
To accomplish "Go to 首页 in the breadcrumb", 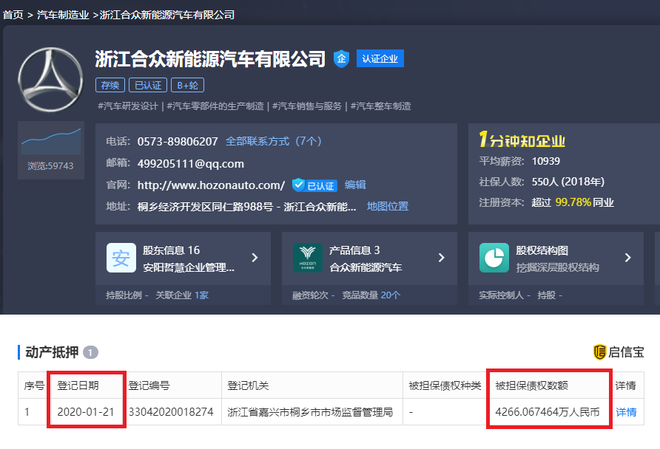I will 13,15.
